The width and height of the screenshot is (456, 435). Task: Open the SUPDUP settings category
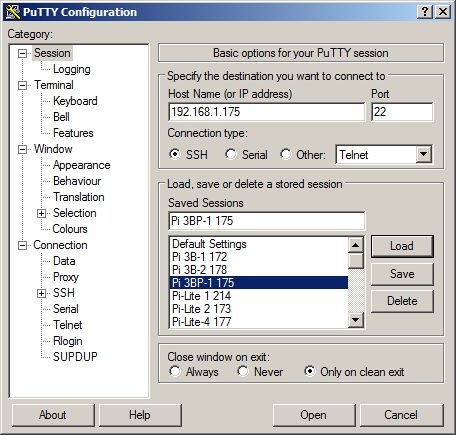75,357
